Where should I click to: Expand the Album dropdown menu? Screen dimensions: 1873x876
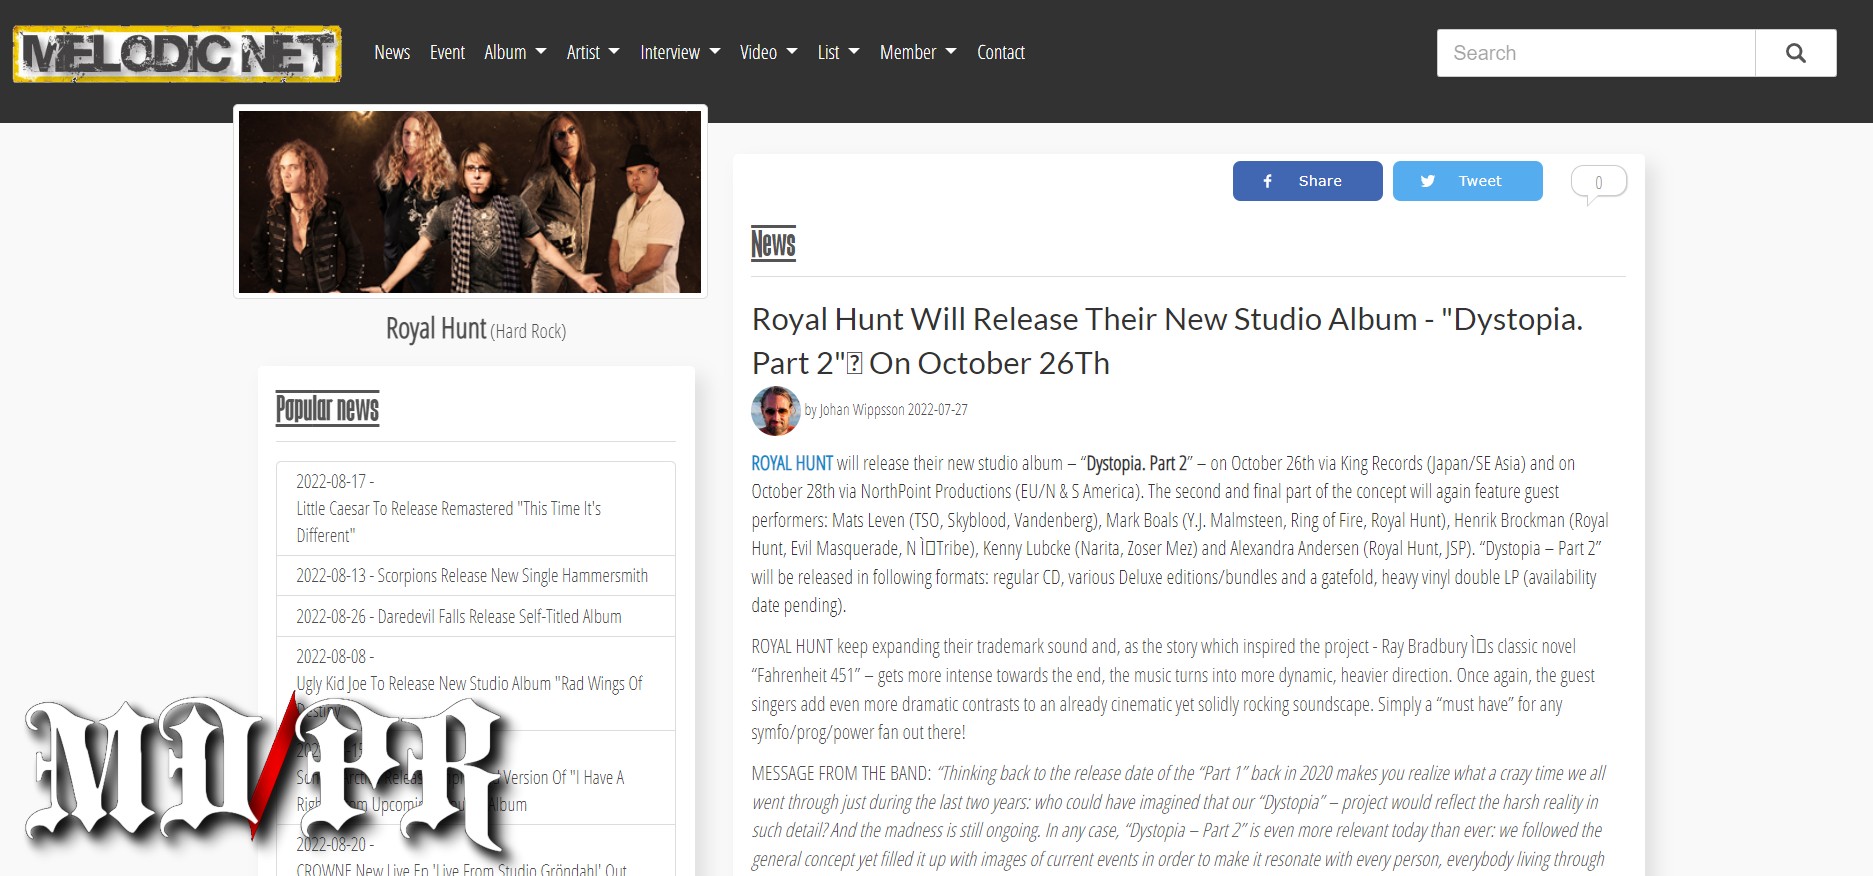click(515, 52)
